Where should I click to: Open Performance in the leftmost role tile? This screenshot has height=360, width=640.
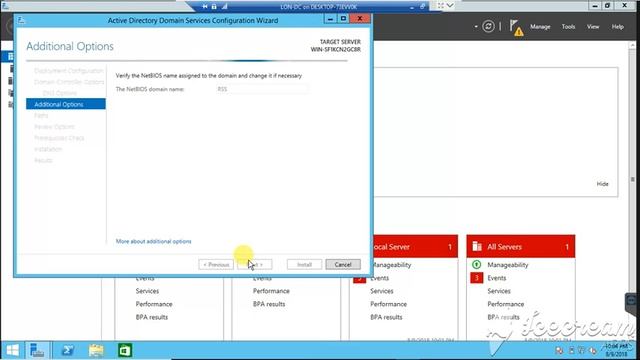point(154,304)
